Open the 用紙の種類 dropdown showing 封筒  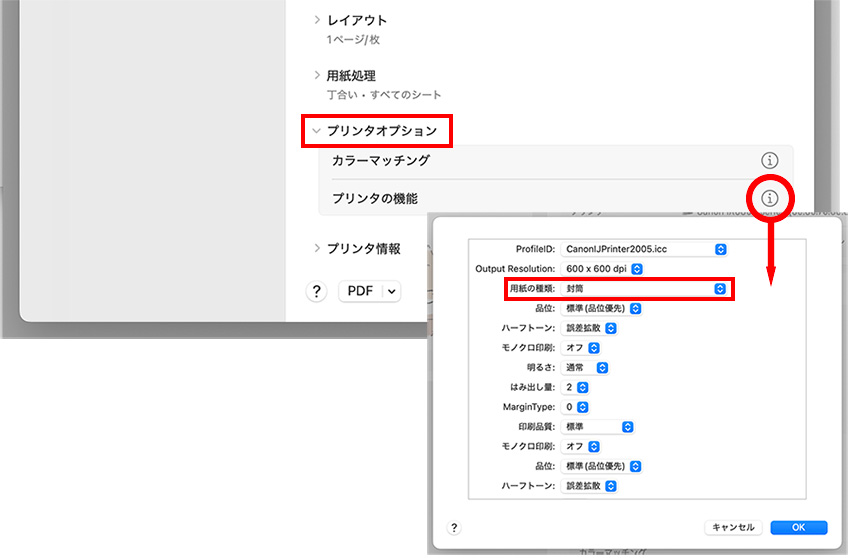coord(644,288)
